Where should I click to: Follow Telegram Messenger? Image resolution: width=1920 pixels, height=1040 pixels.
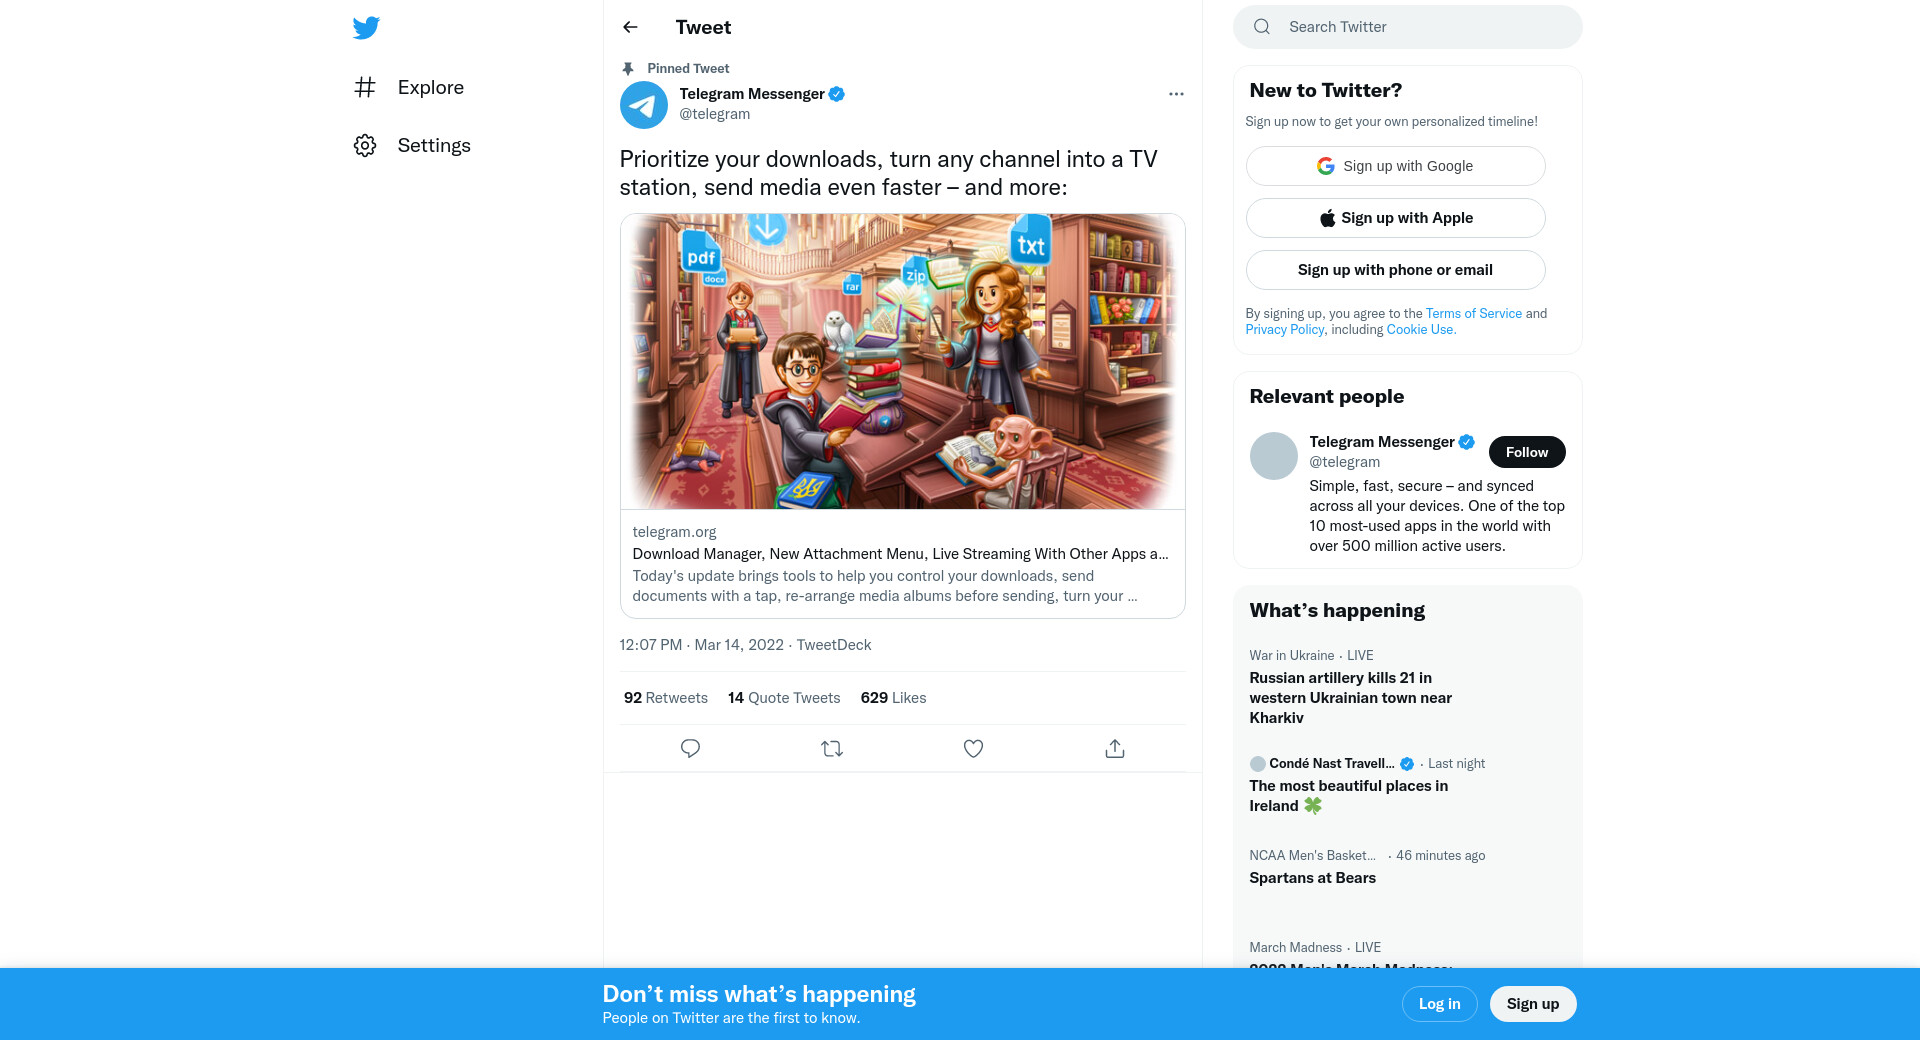[1526, 452]
